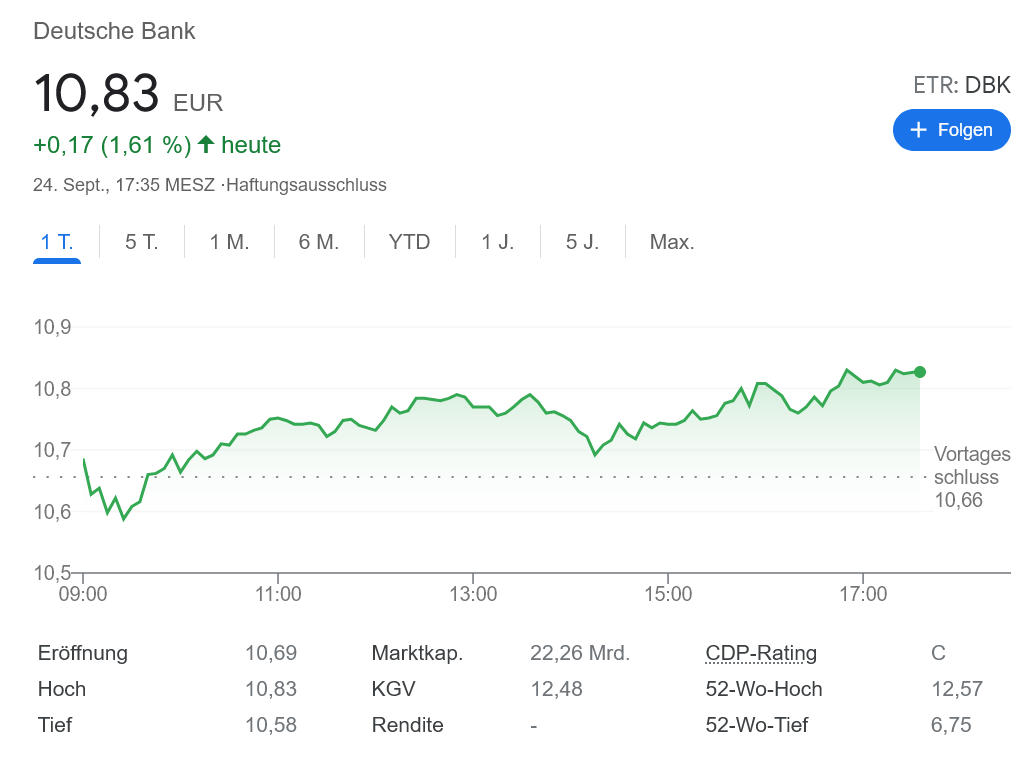The height and width of the screenshot is (757, 1024).
Task: Click the green upward arrow next to heute
Action: (204, 145)
